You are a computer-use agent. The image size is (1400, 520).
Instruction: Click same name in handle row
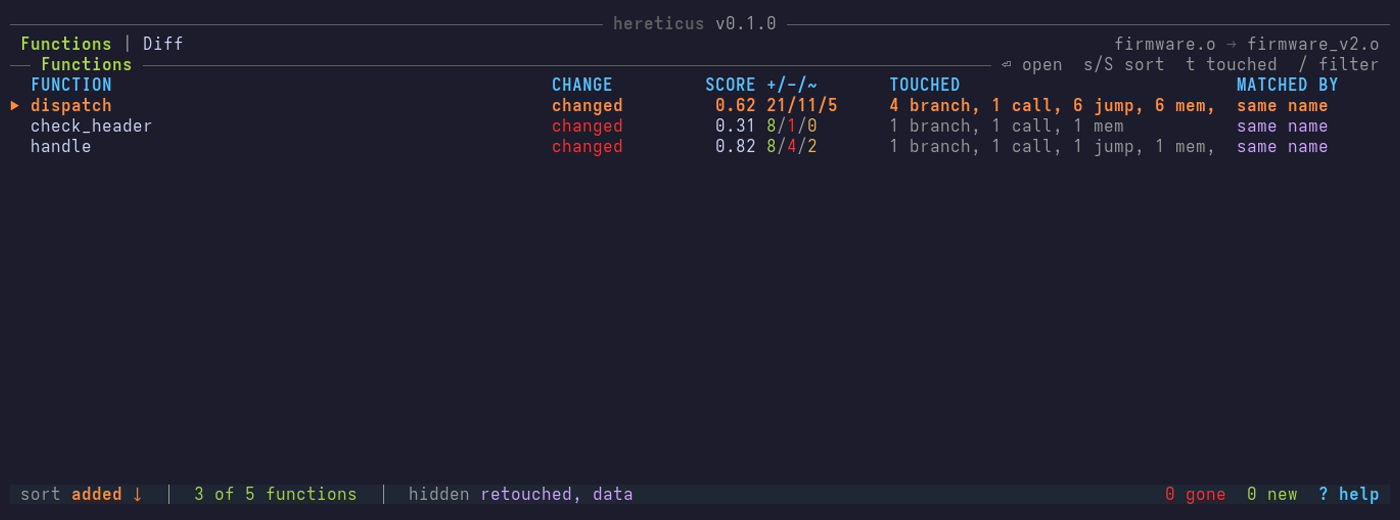click(x=1282, y=146)
